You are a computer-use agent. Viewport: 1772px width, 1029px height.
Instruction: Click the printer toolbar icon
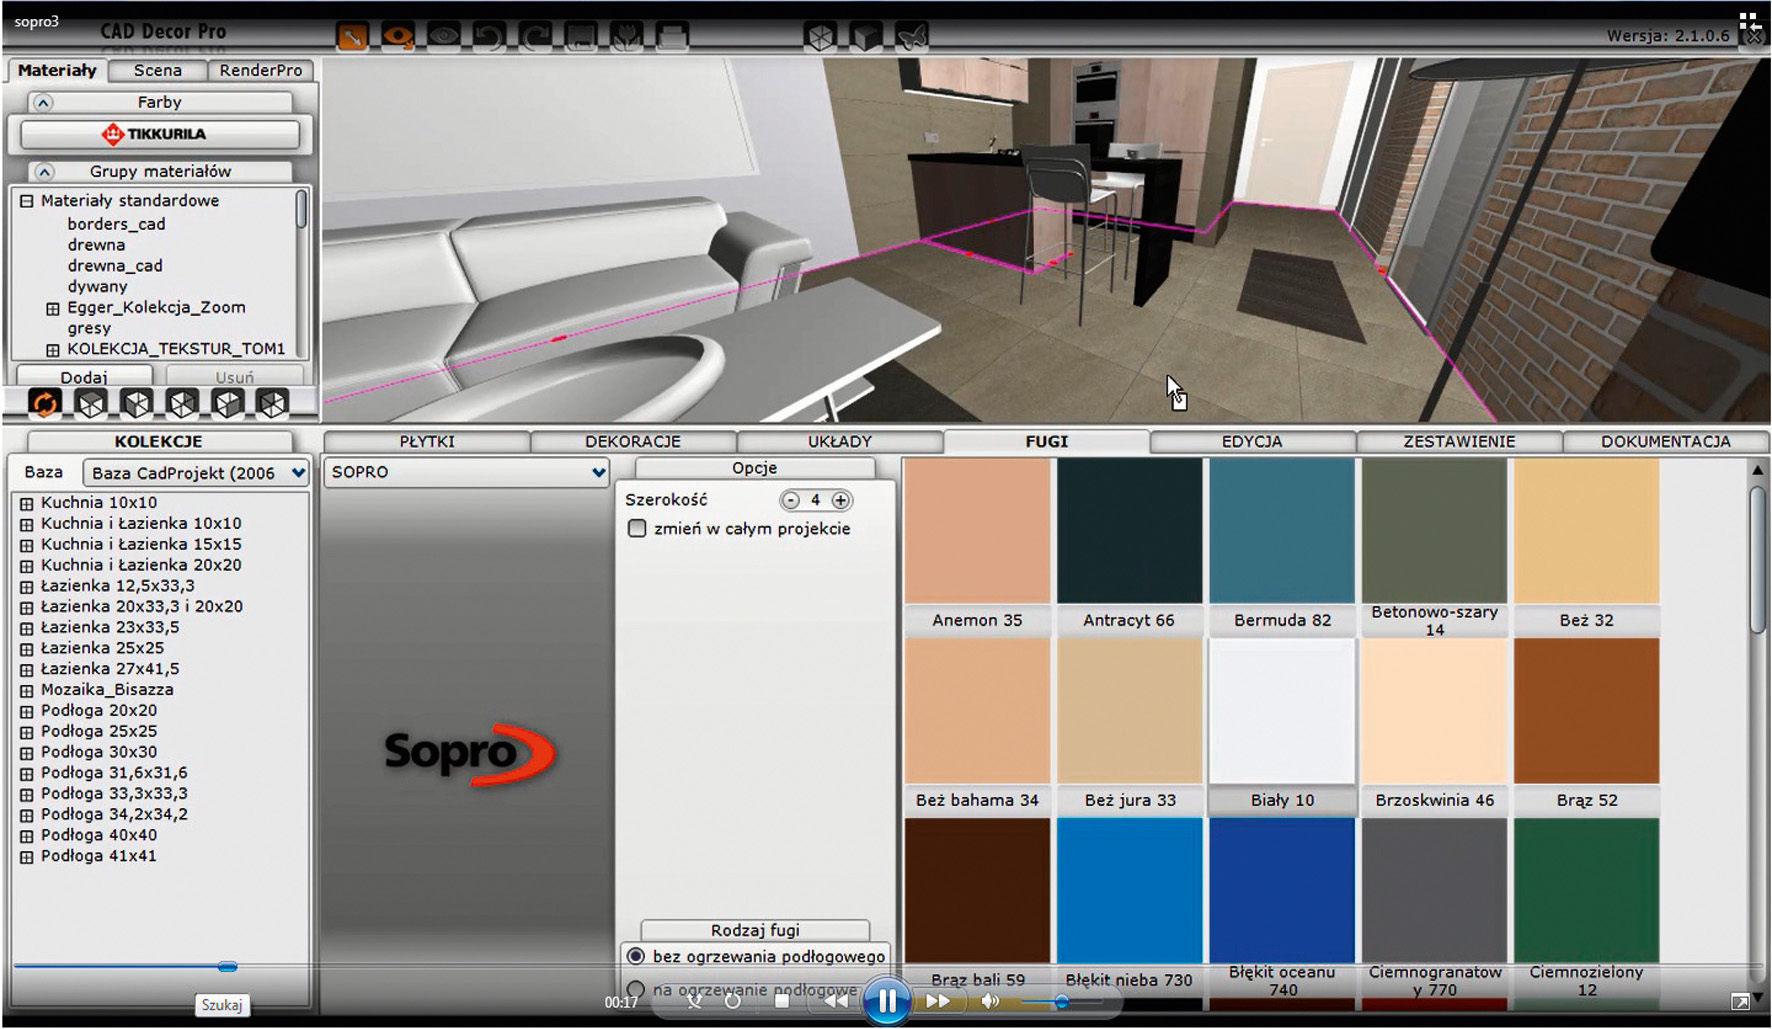click(x=673, y=36)
